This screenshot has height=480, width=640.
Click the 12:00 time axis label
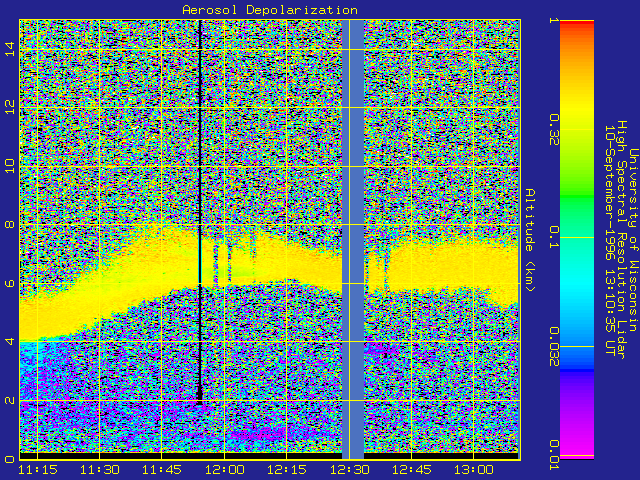pos(224,470)
